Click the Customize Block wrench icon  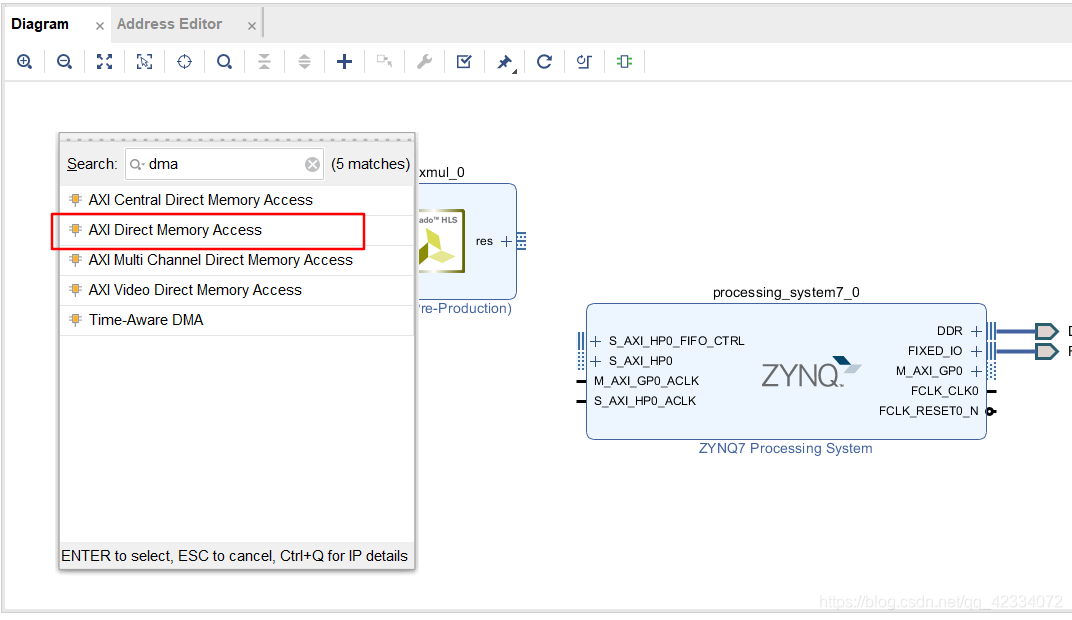click(x=425, y=62)
